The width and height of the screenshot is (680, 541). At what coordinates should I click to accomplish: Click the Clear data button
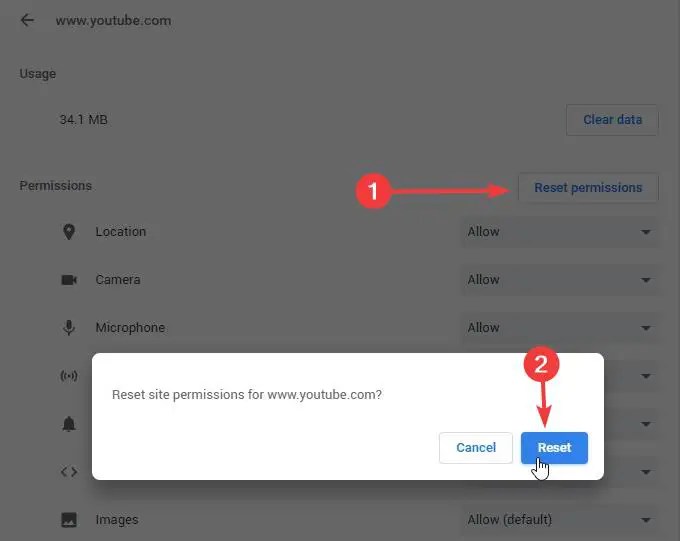click(612, 119)
